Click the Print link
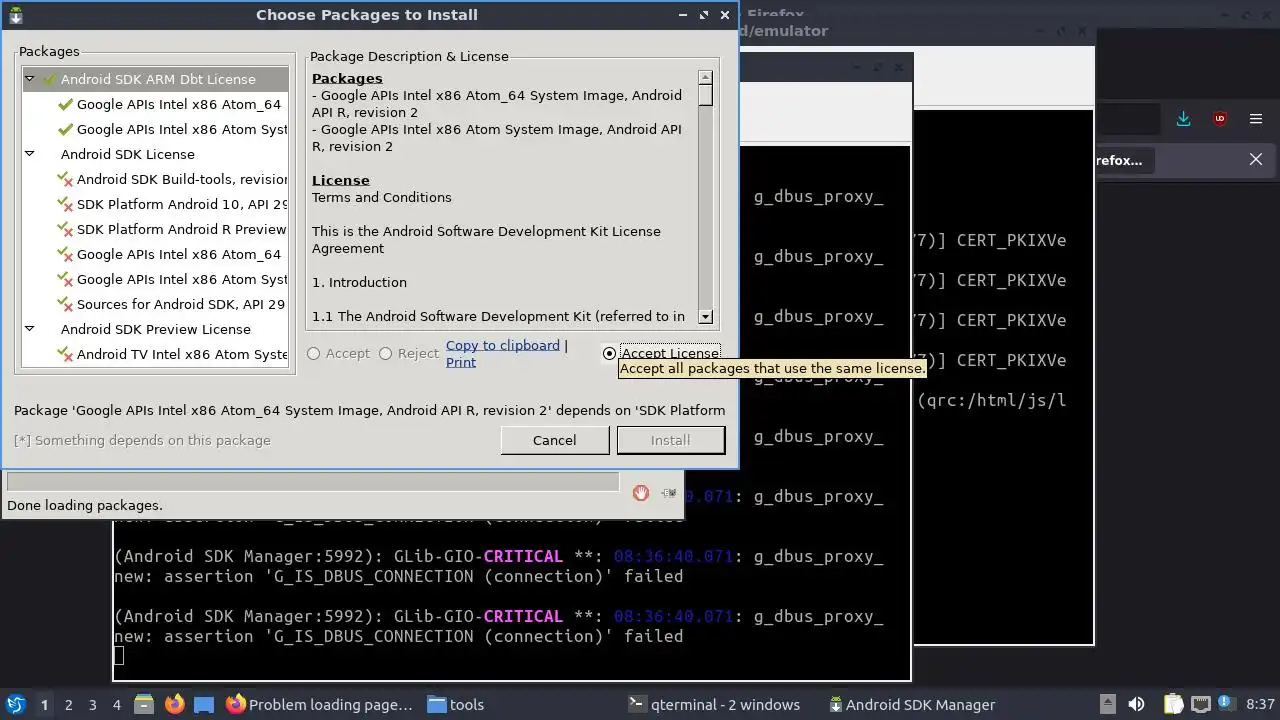 point(461,362)
